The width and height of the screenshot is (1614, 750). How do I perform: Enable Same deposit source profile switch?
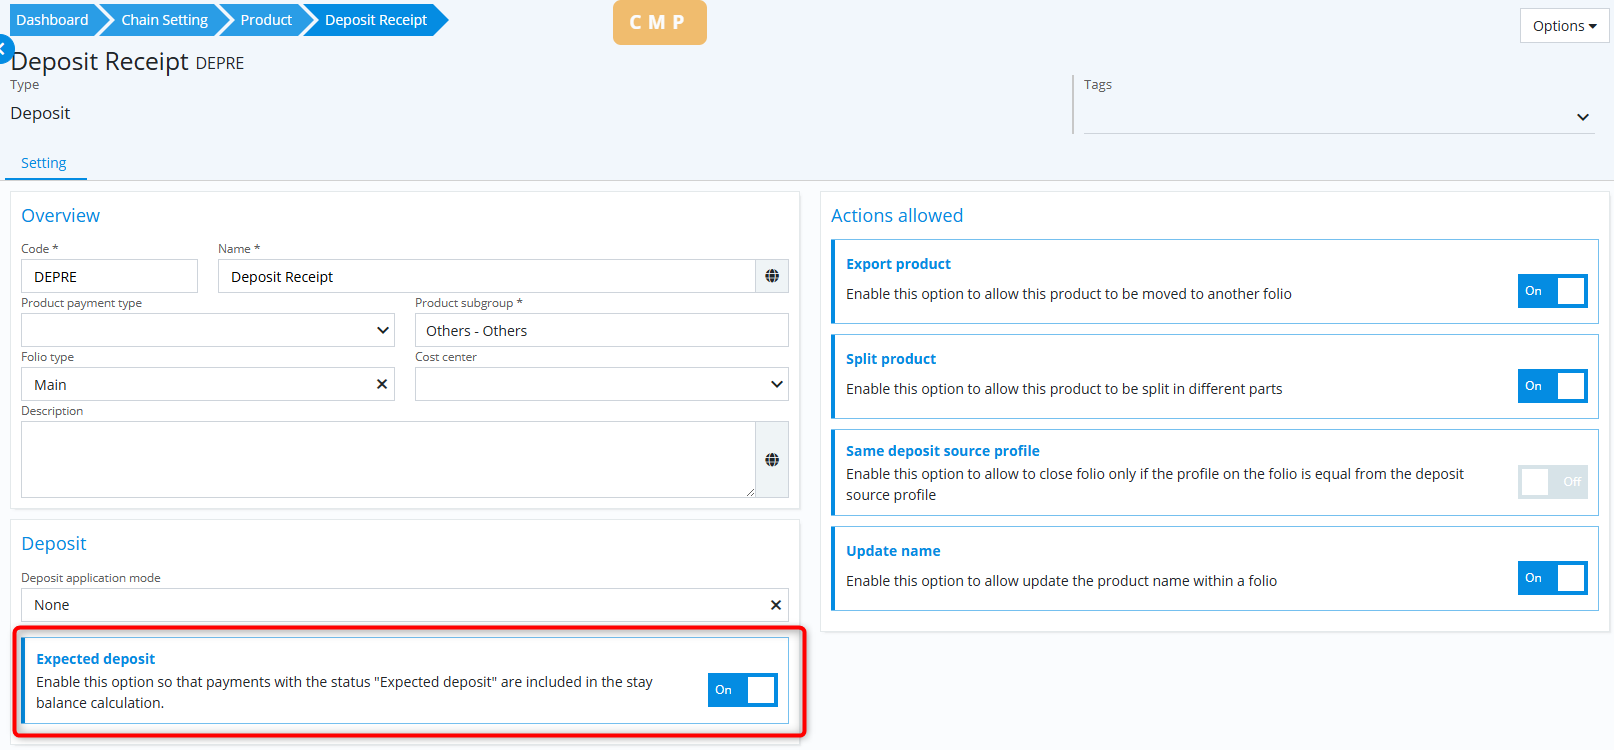(1551, 482)
